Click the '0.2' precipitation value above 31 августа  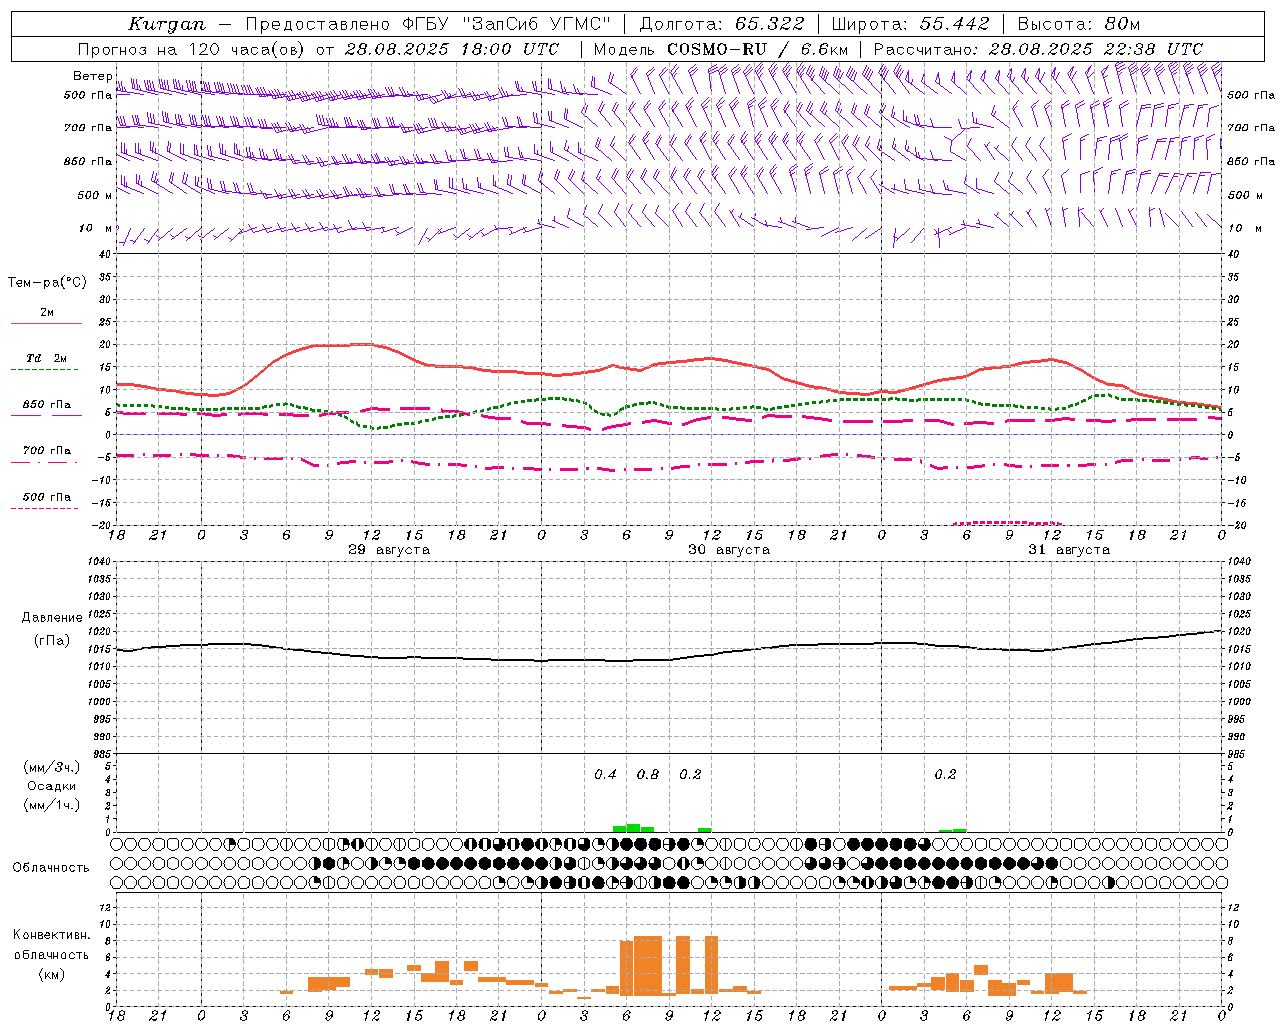click(x=945, y=774)
